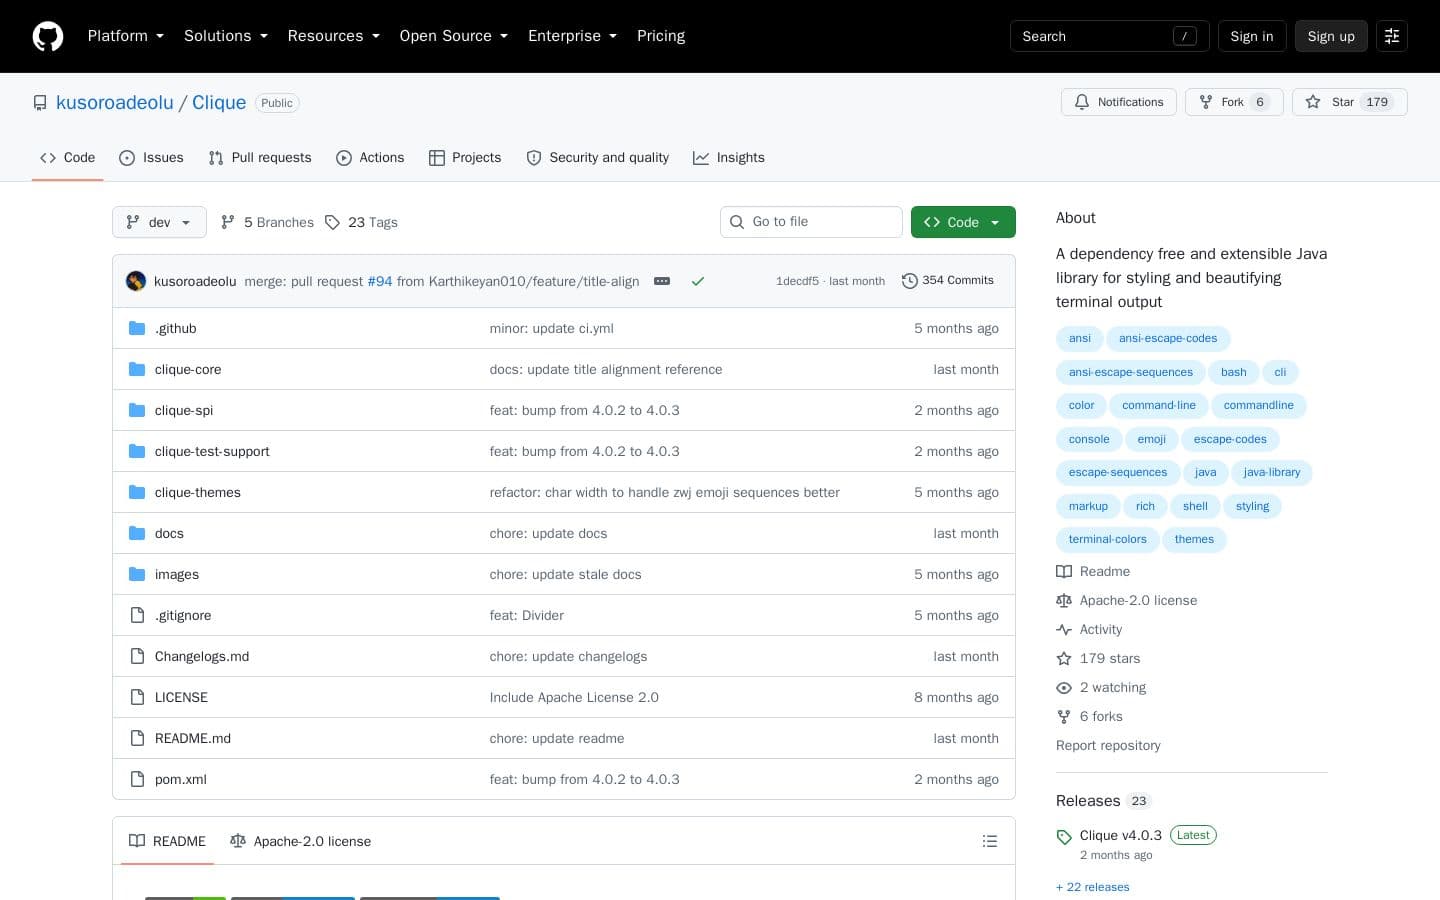
Task: Open the + 22 releases link
Action: click(x=1093, y=887)
